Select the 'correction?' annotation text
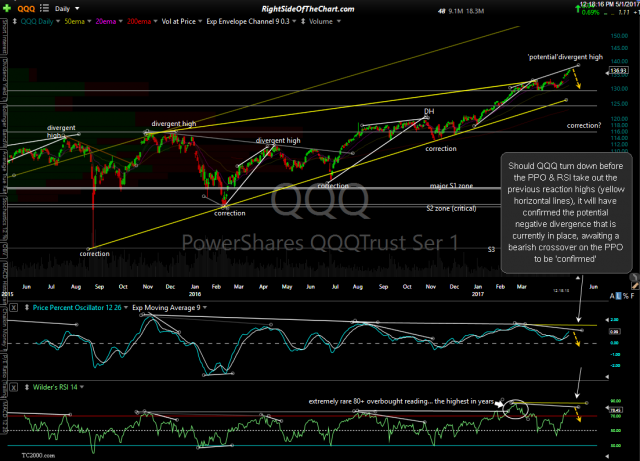 pyautogui.click(x=584, y=125)
